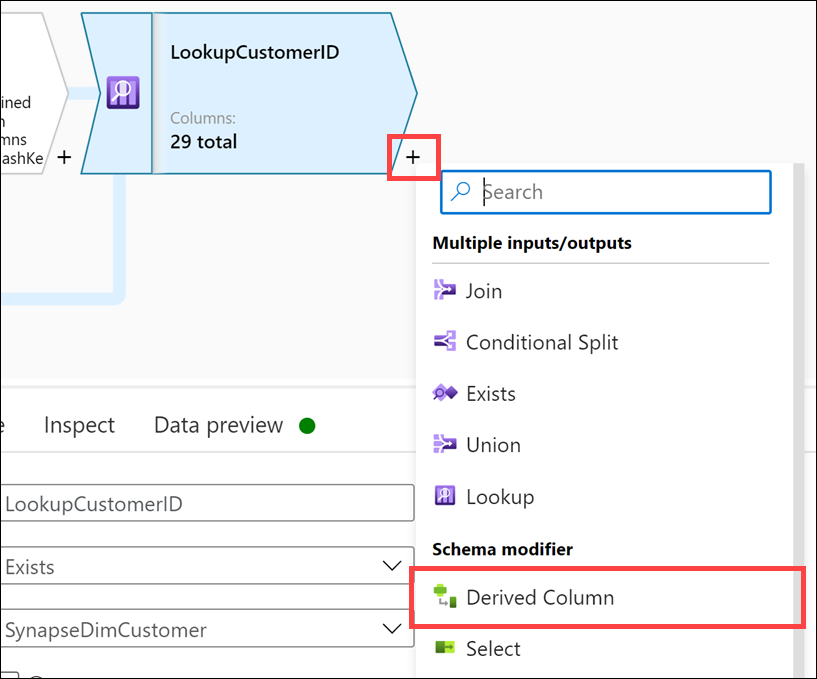This screenshot has width=817, height=679.
Task: Click the search magnifier icon
Action: (x=461, y=191)
